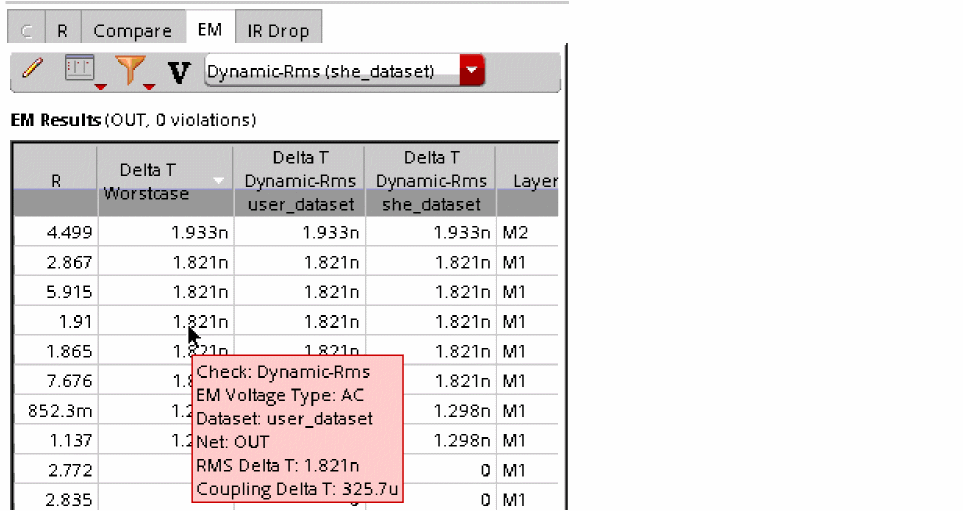Click the orange funnel filter icon
The image size is (963, 511).
130,69
